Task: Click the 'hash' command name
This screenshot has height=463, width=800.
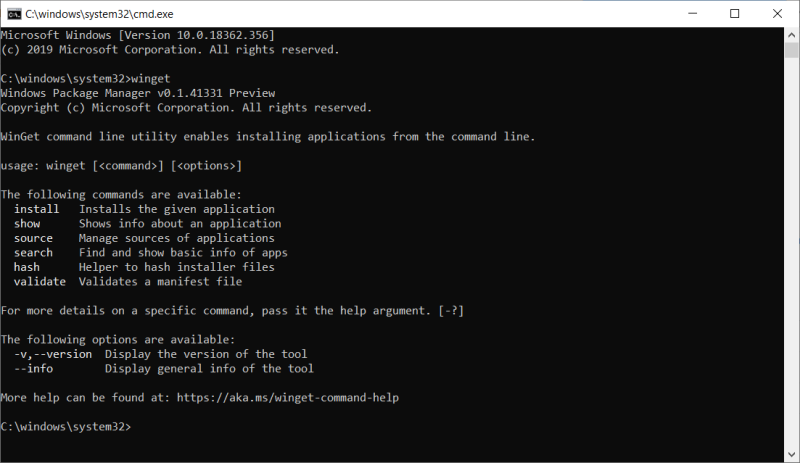Action: pos(27,267)
